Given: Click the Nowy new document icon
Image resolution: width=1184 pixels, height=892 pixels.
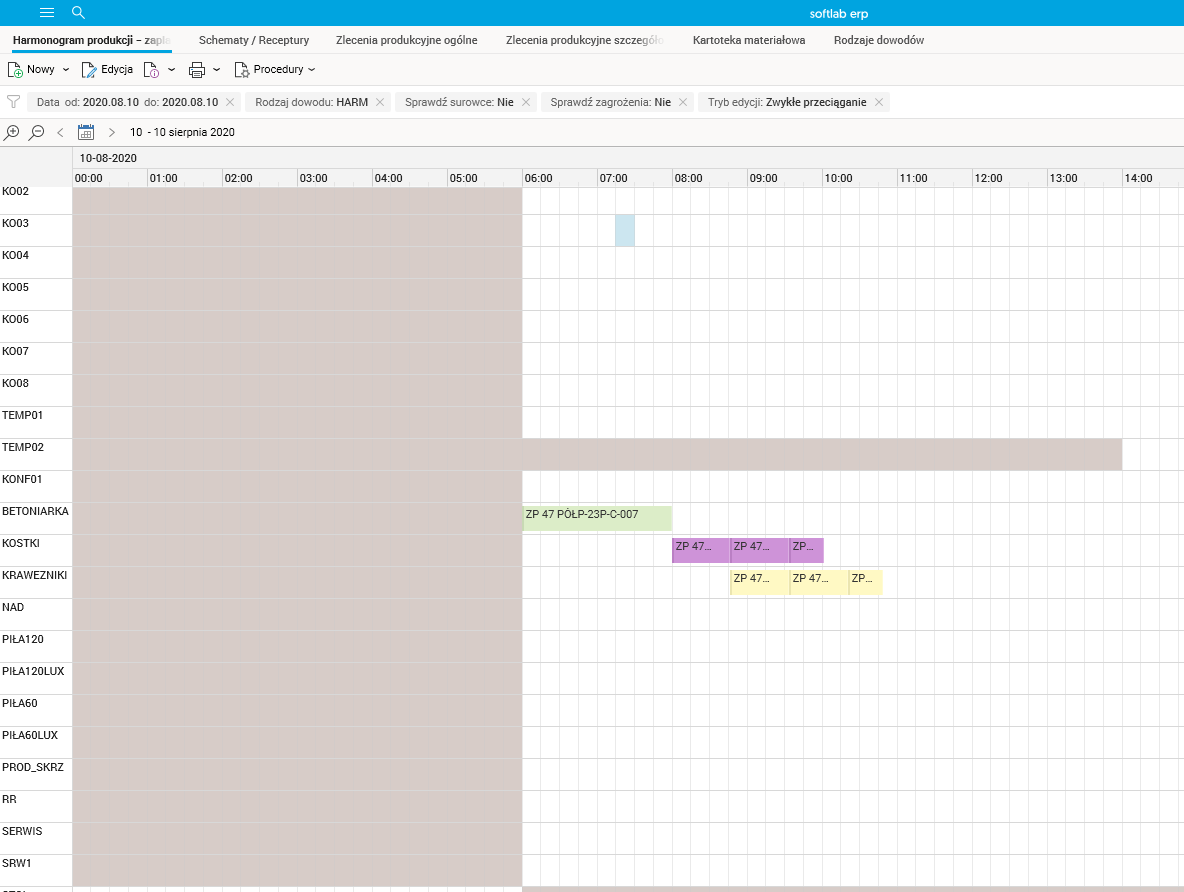Looking at the screenshot, I should pos(15,69).
